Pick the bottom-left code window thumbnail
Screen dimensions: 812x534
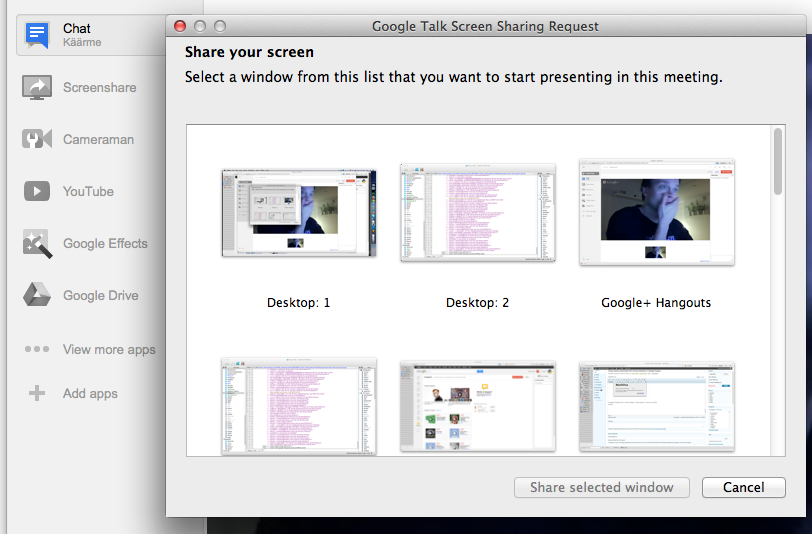299,406
